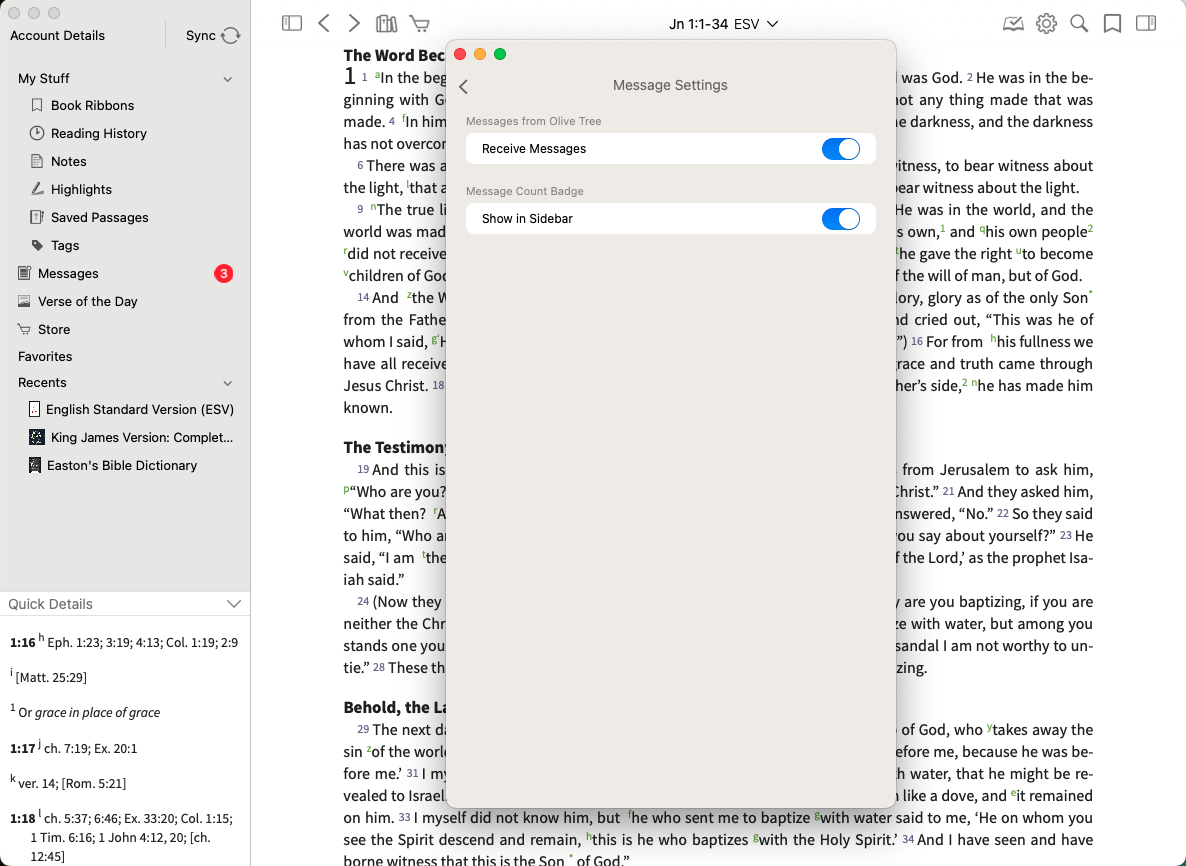The height and width of the screenshot is (866, 1186).
Task: Open the Jn 1:1-34 ESV passage dropdown
Action: click(723, 24)
